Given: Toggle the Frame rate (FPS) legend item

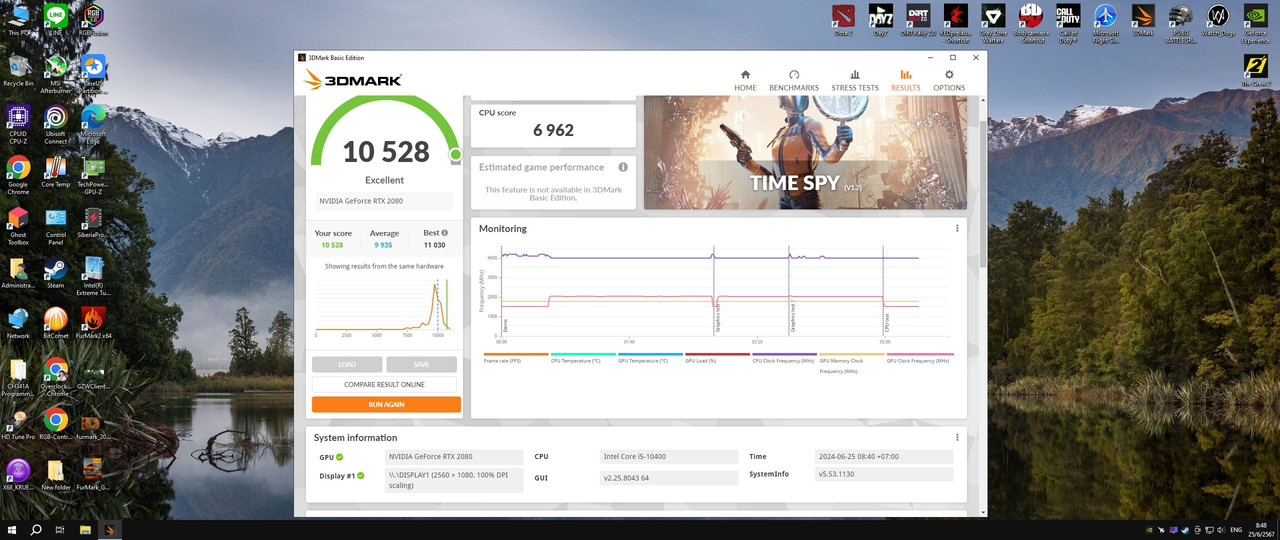Looking at the screenshot, I should coord(515,358).
